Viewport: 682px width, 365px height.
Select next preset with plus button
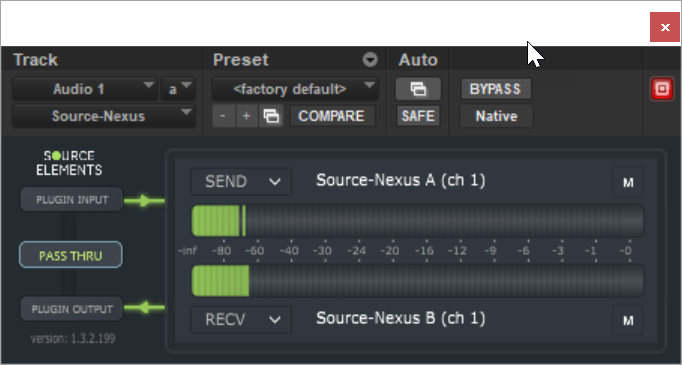247,116
